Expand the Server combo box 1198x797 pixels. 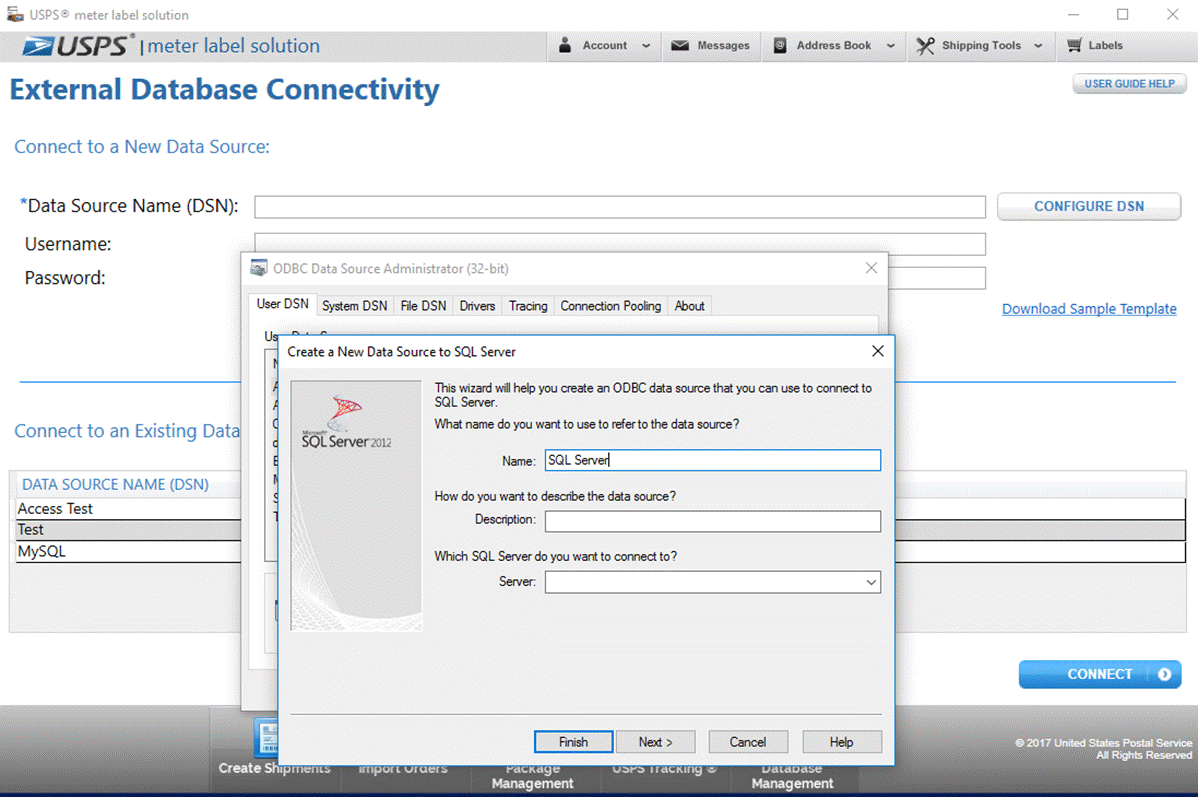tap(870, 582)
